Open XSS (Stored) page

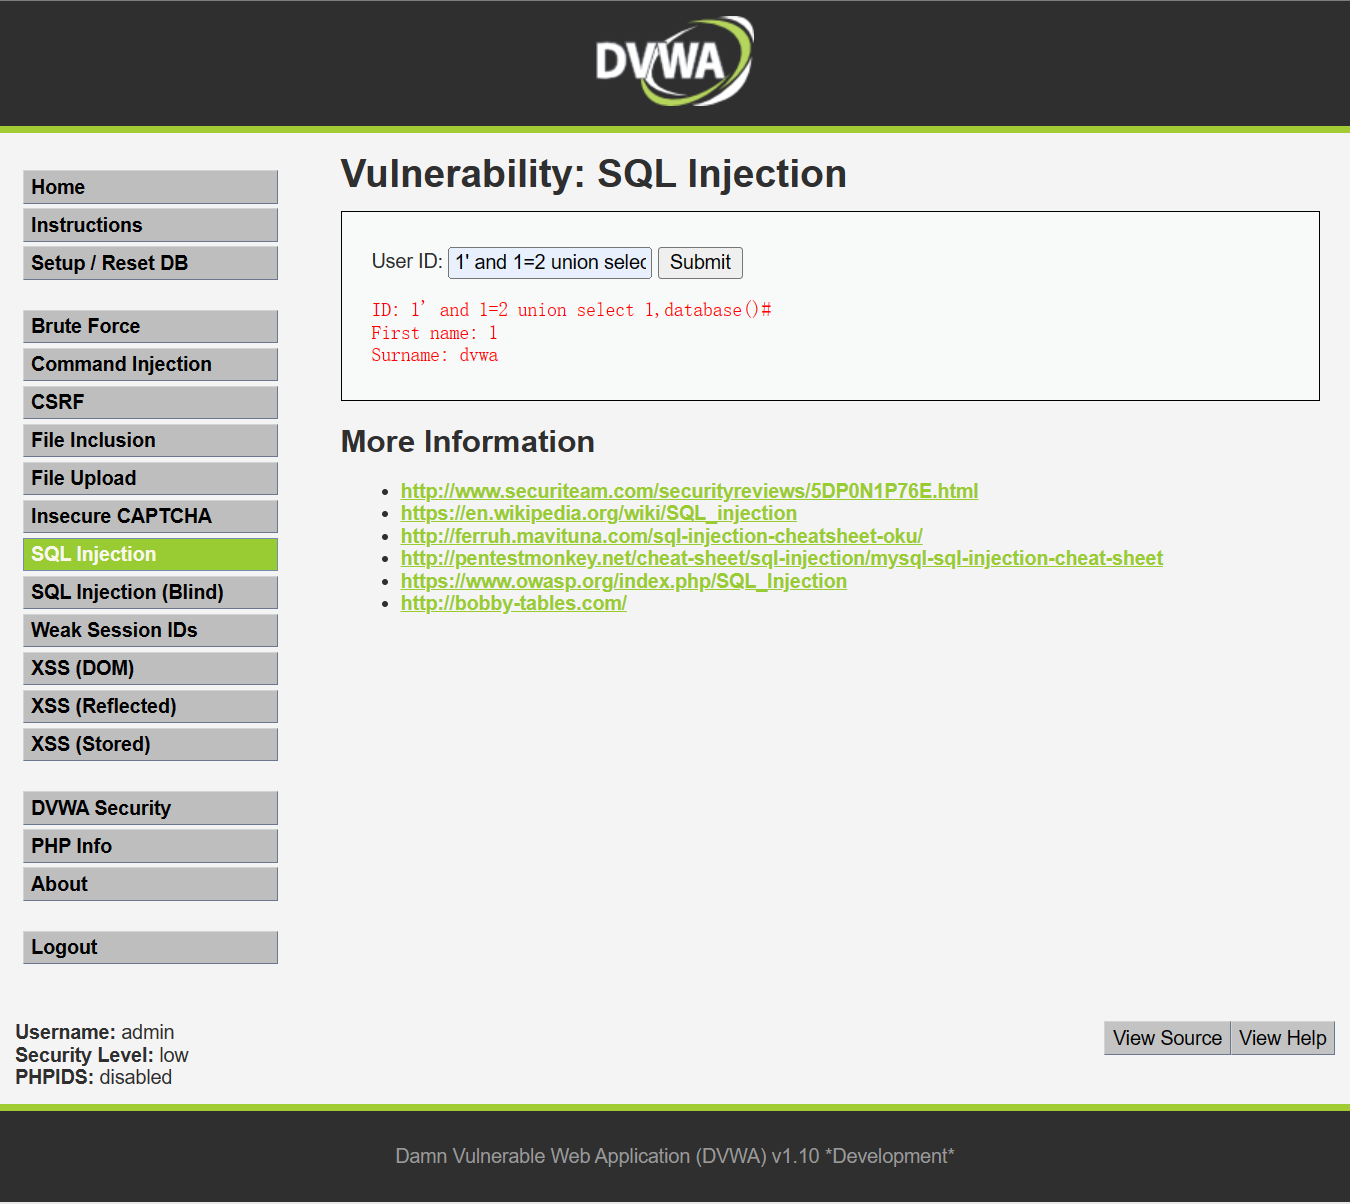click(x=150, y=744)
